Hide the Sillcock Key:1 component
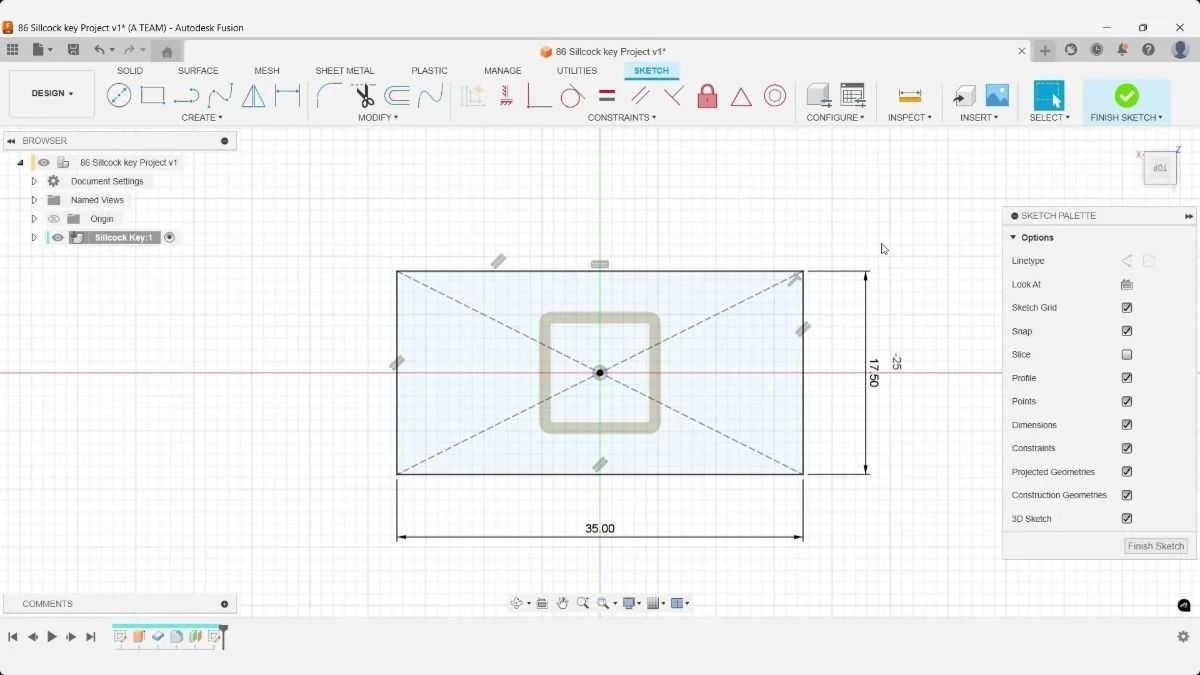 pos(58,238)
